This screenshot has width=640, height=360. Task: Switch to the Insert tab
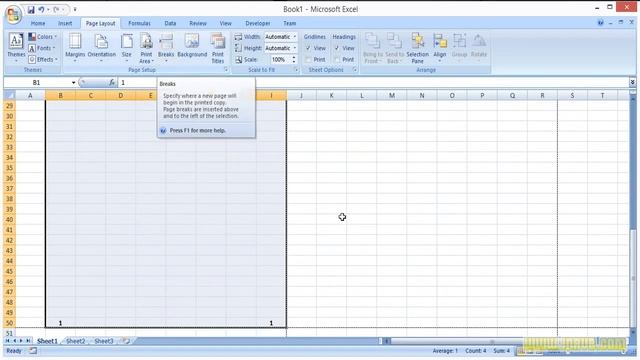pyautogui.click(x=65, y=23)
